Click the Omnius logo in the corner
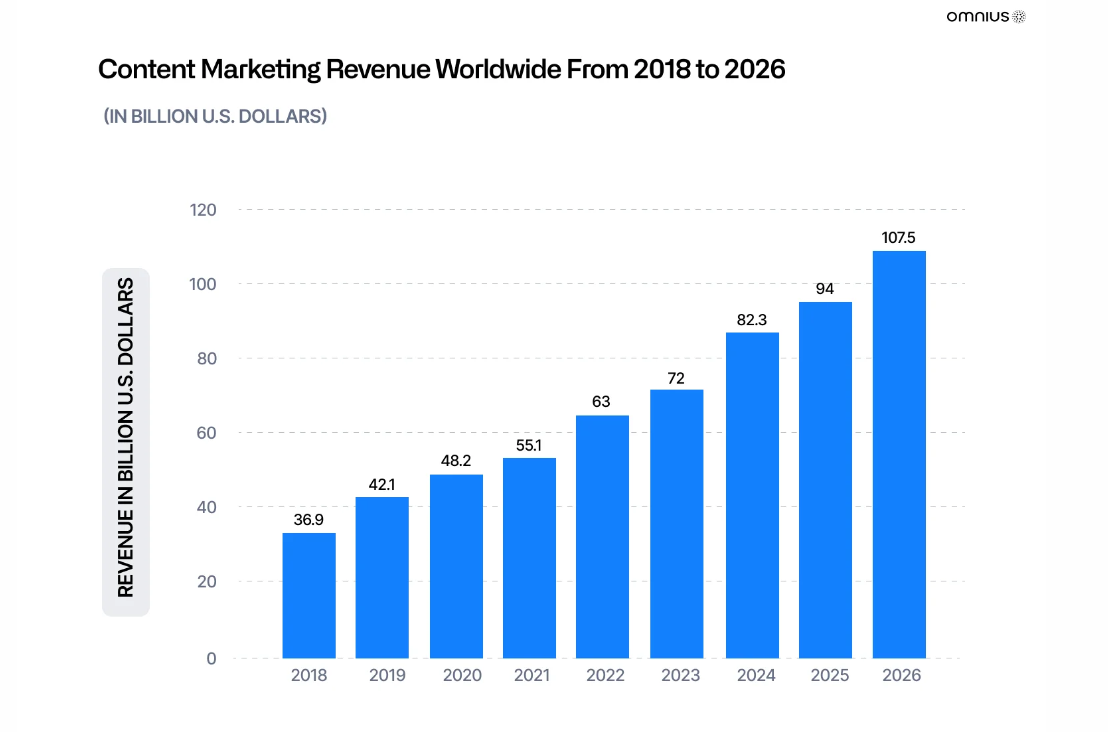 [x=986, y=16]
